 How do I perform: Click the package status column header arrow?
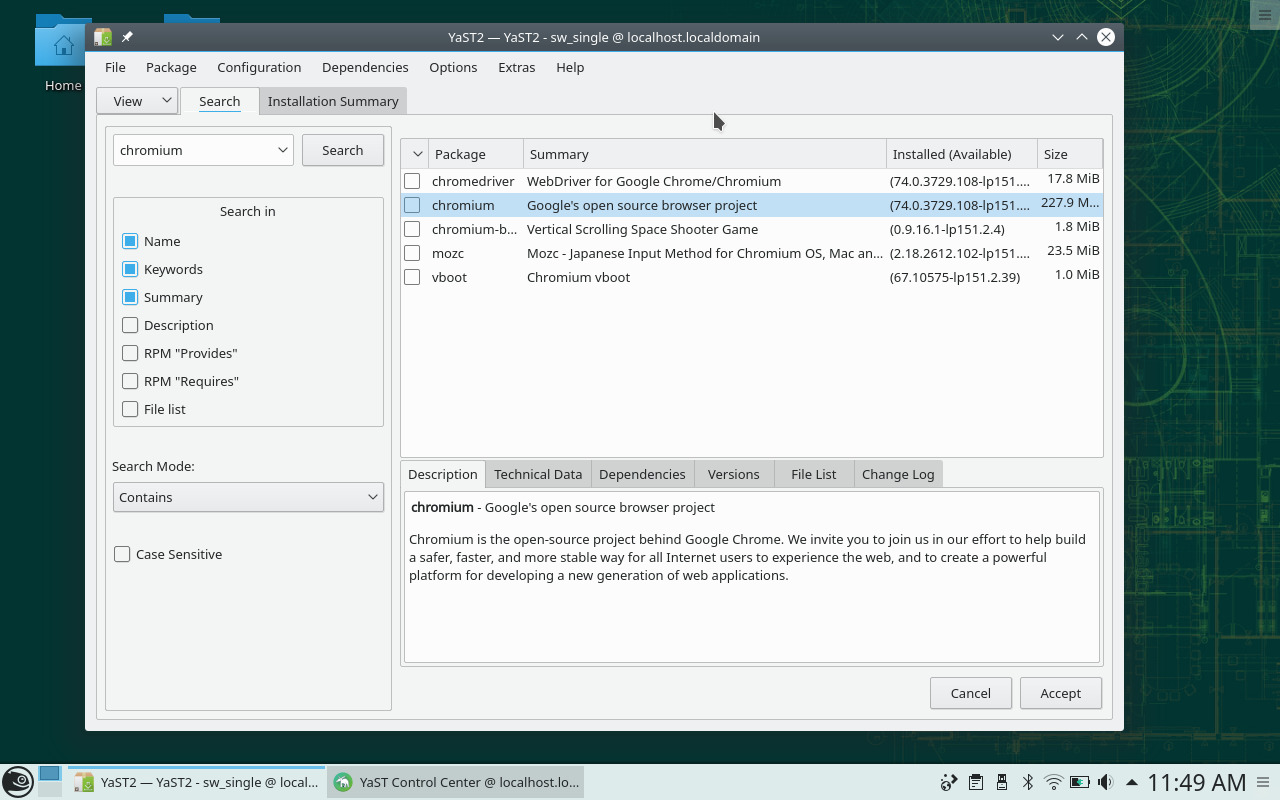[417, 154]
